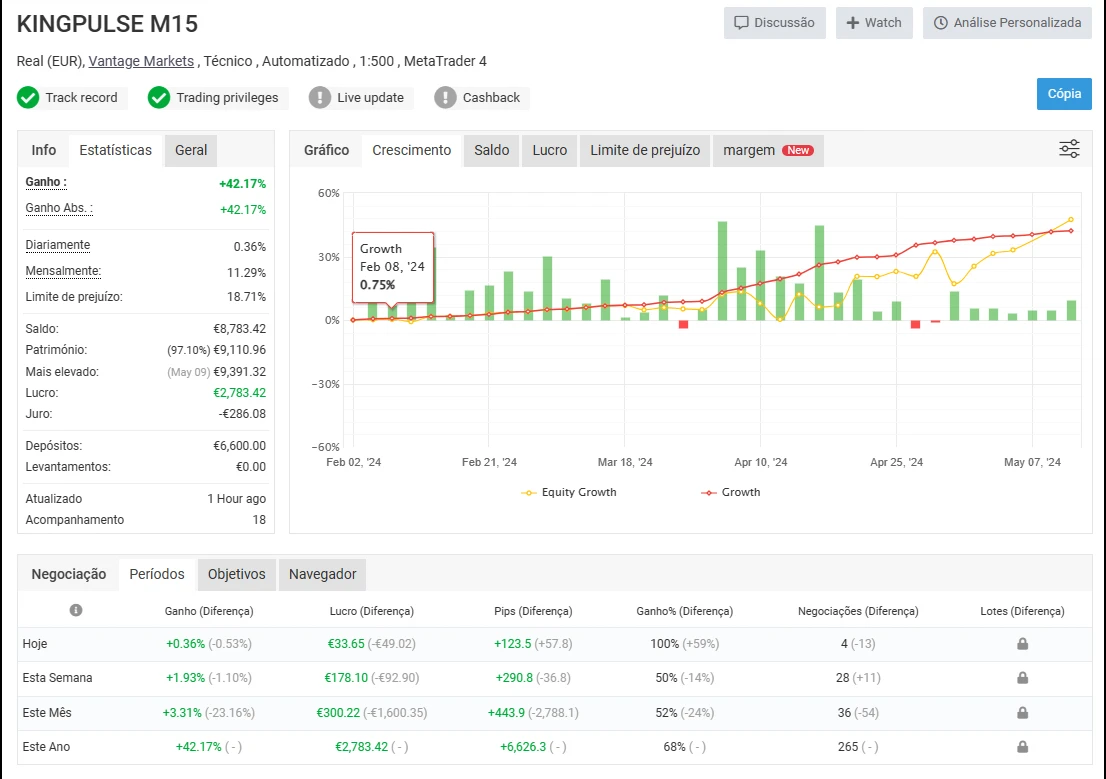
Task: Click the Track record green checkmark icon
Action: coord(28,98)
